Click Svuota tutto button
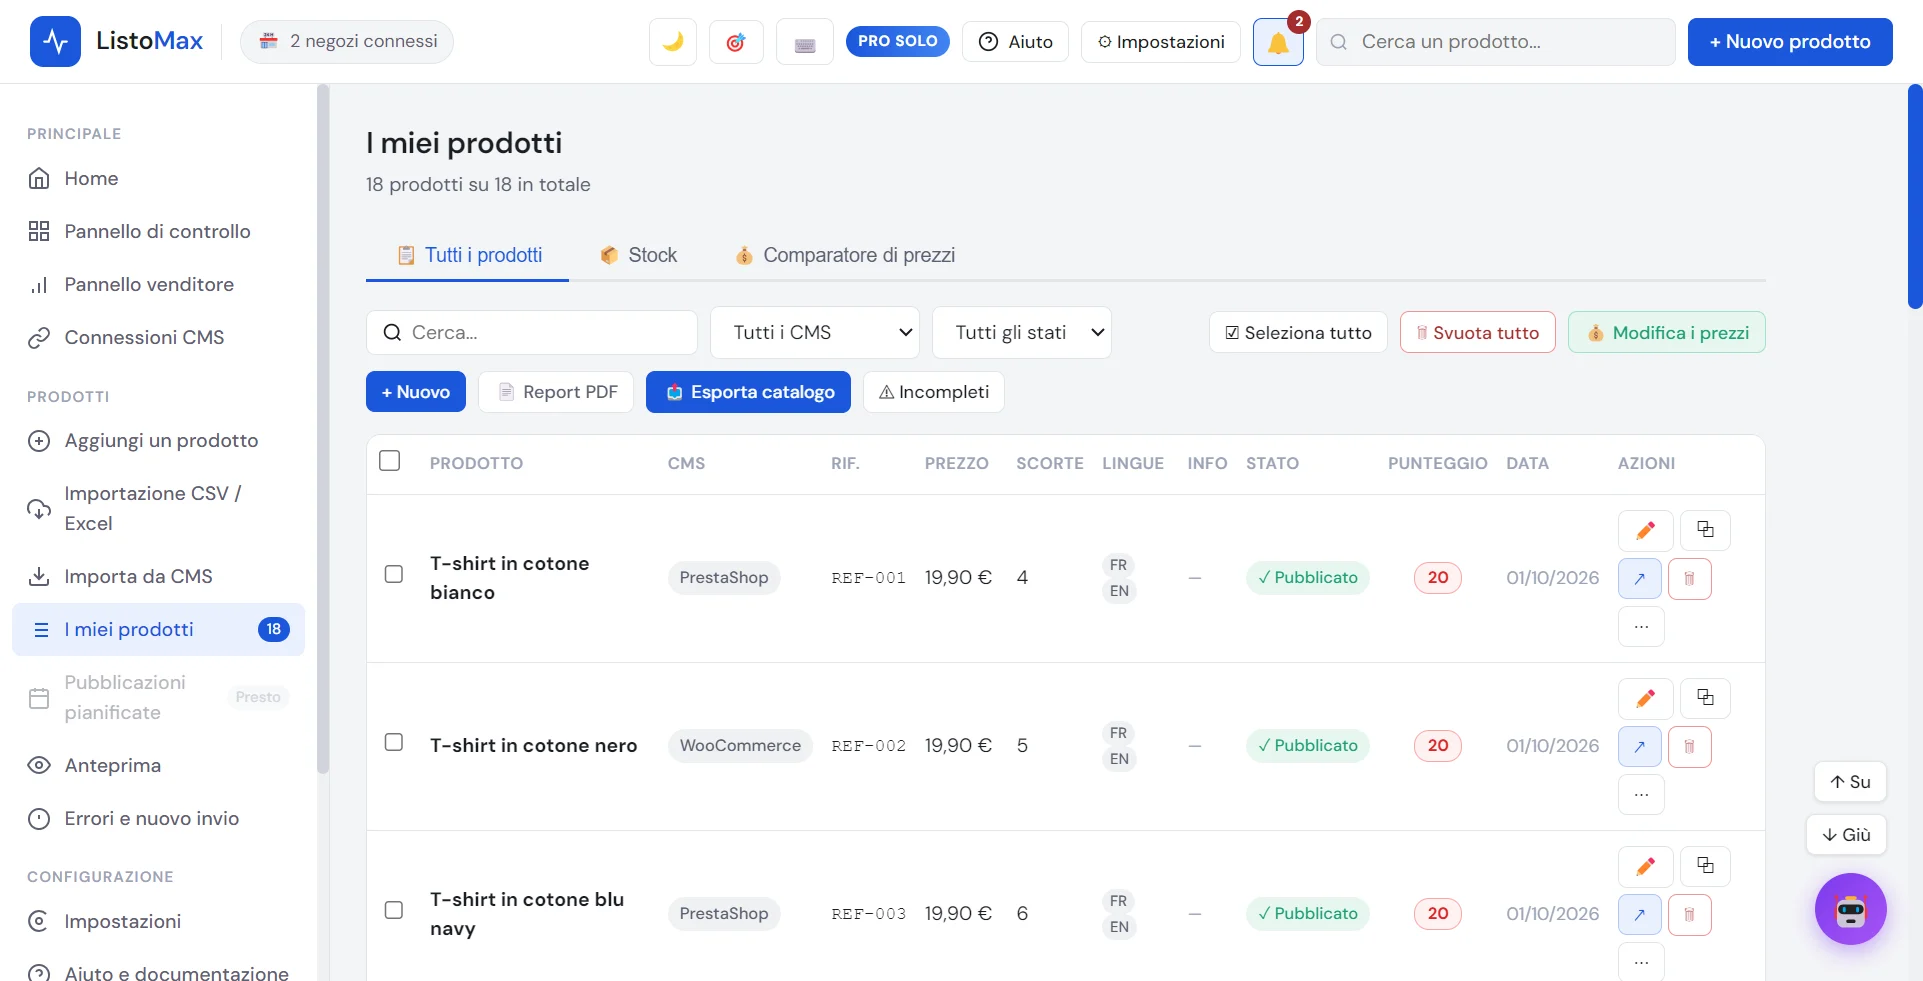Screen dimensions: 1923x981 1477,332
